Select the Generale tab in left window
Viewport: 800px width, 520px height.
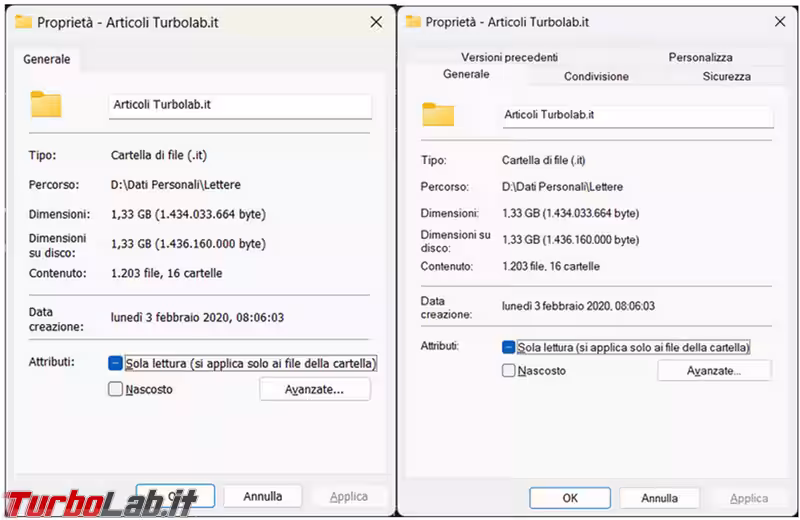46,59
